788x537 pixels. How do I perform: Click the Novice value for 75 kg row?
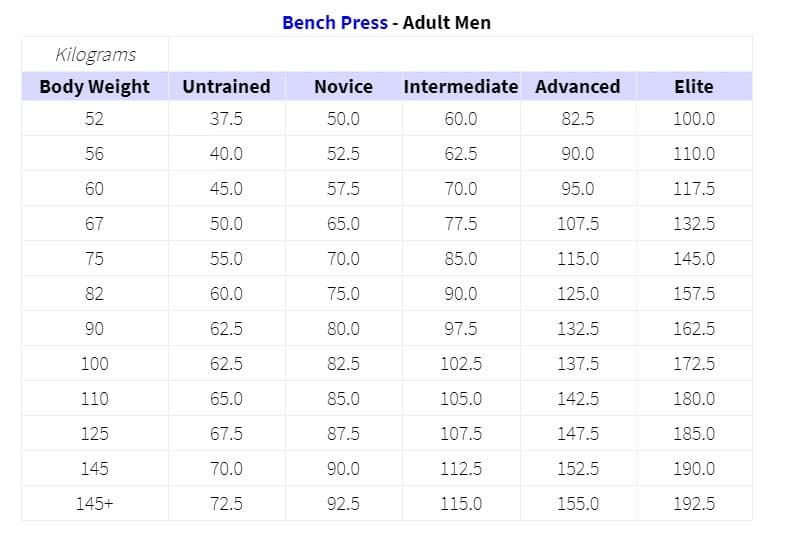[343, 258]
